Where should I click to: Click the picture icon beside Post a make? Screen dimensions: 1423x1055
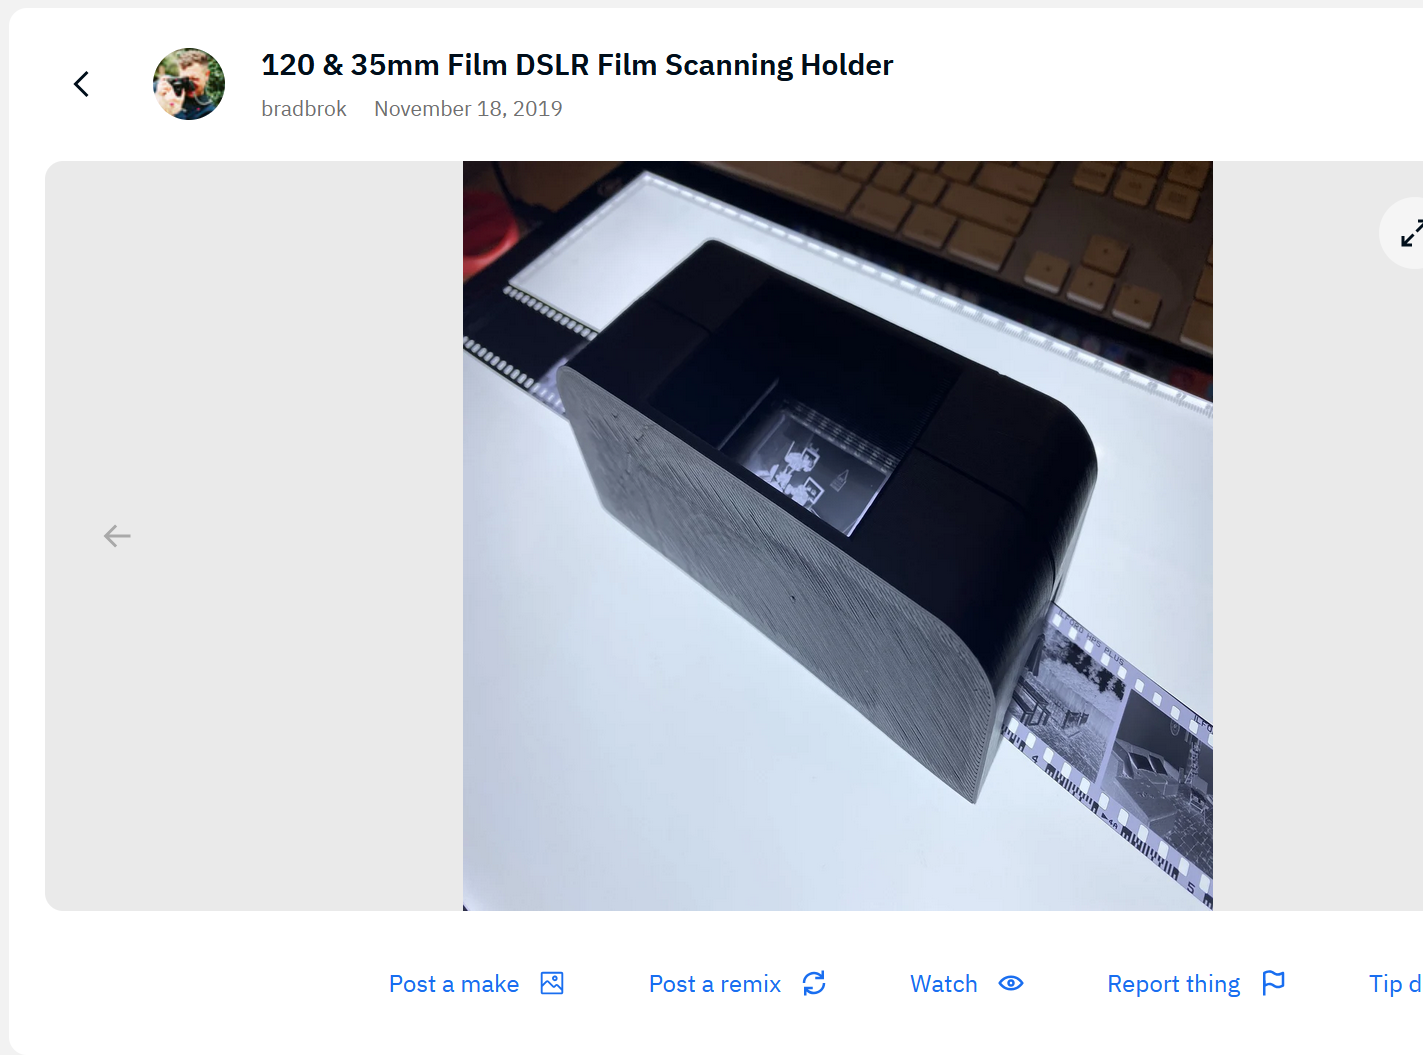click(552, 983)
